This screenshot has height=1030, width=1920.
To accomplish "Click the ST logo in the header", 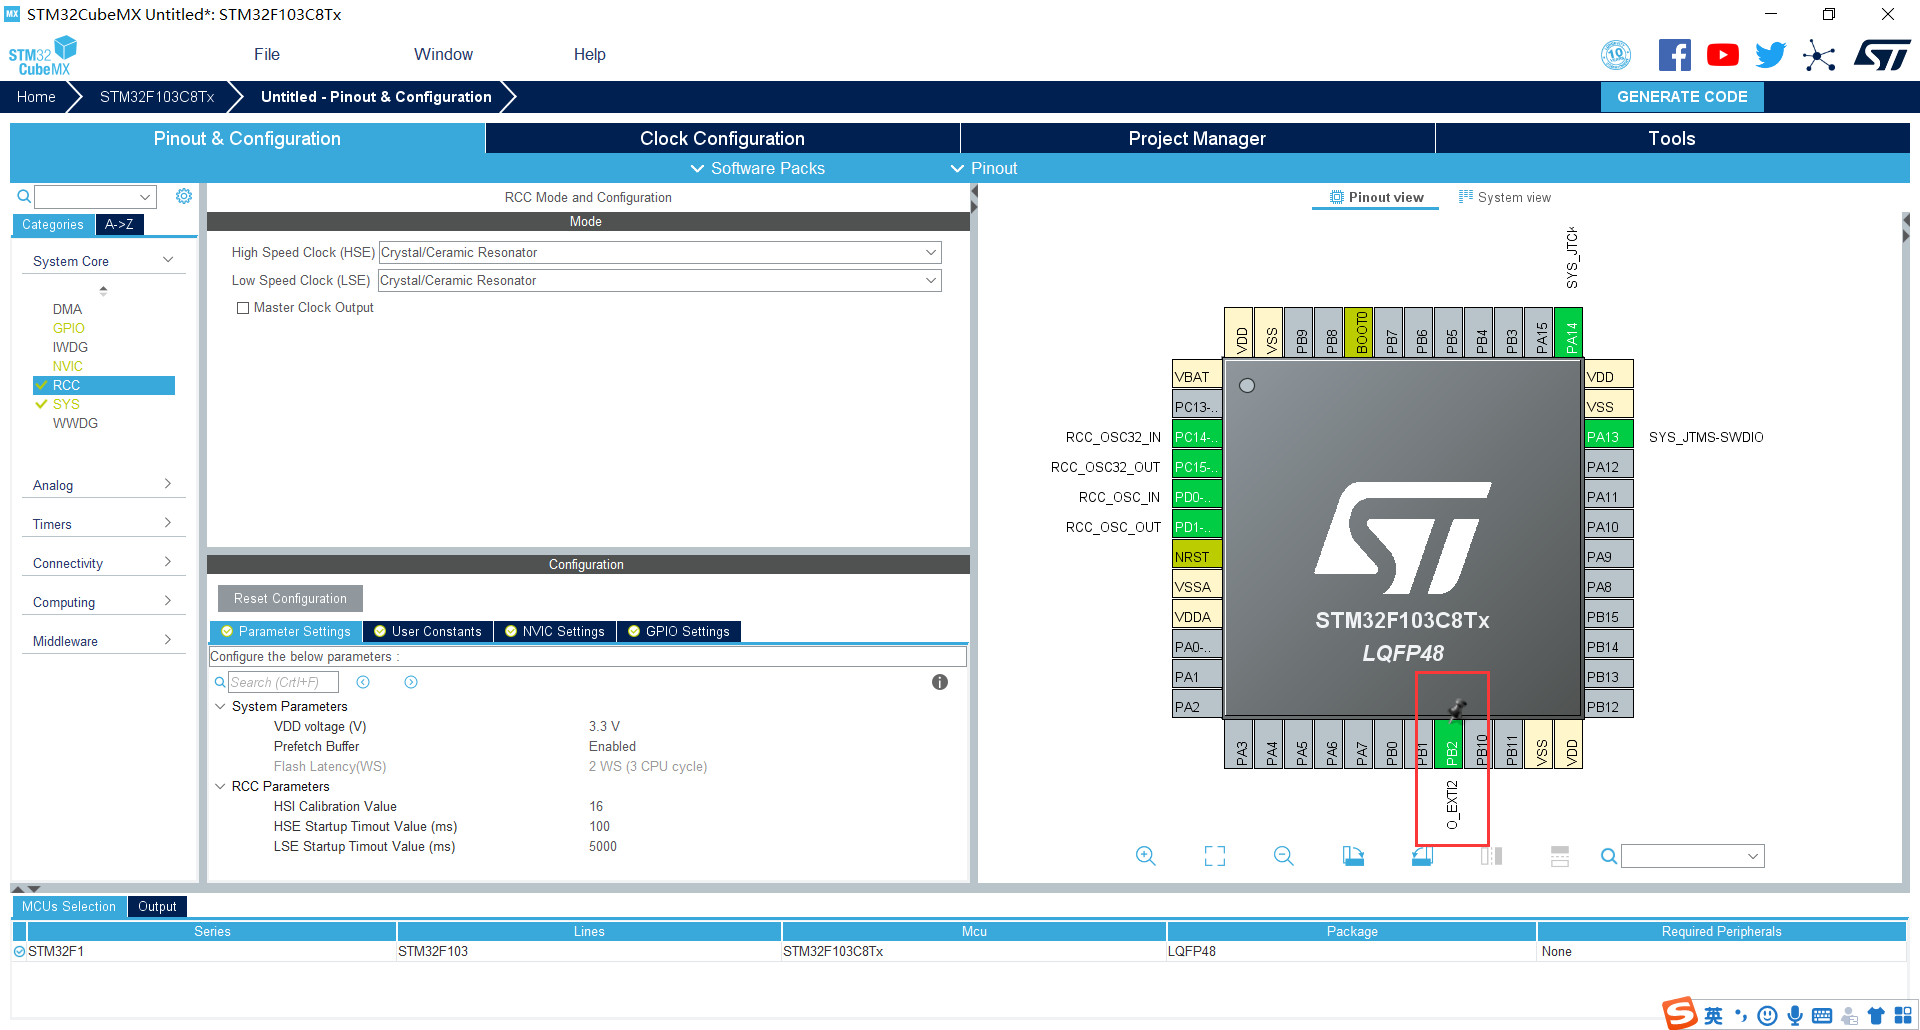I will [x=1882, y=55].
